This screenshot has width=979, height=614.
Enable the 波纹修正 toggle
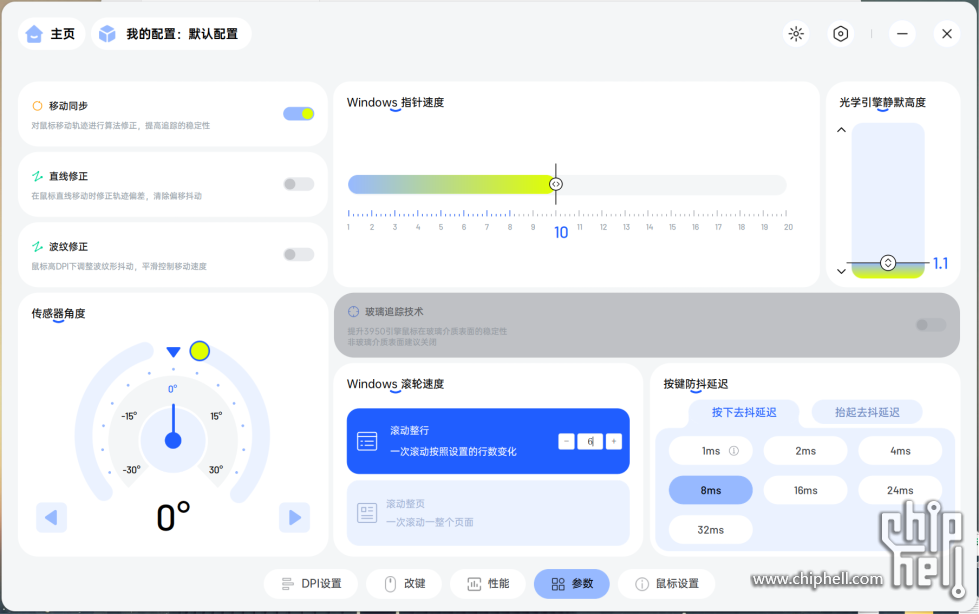pos(298,254)
